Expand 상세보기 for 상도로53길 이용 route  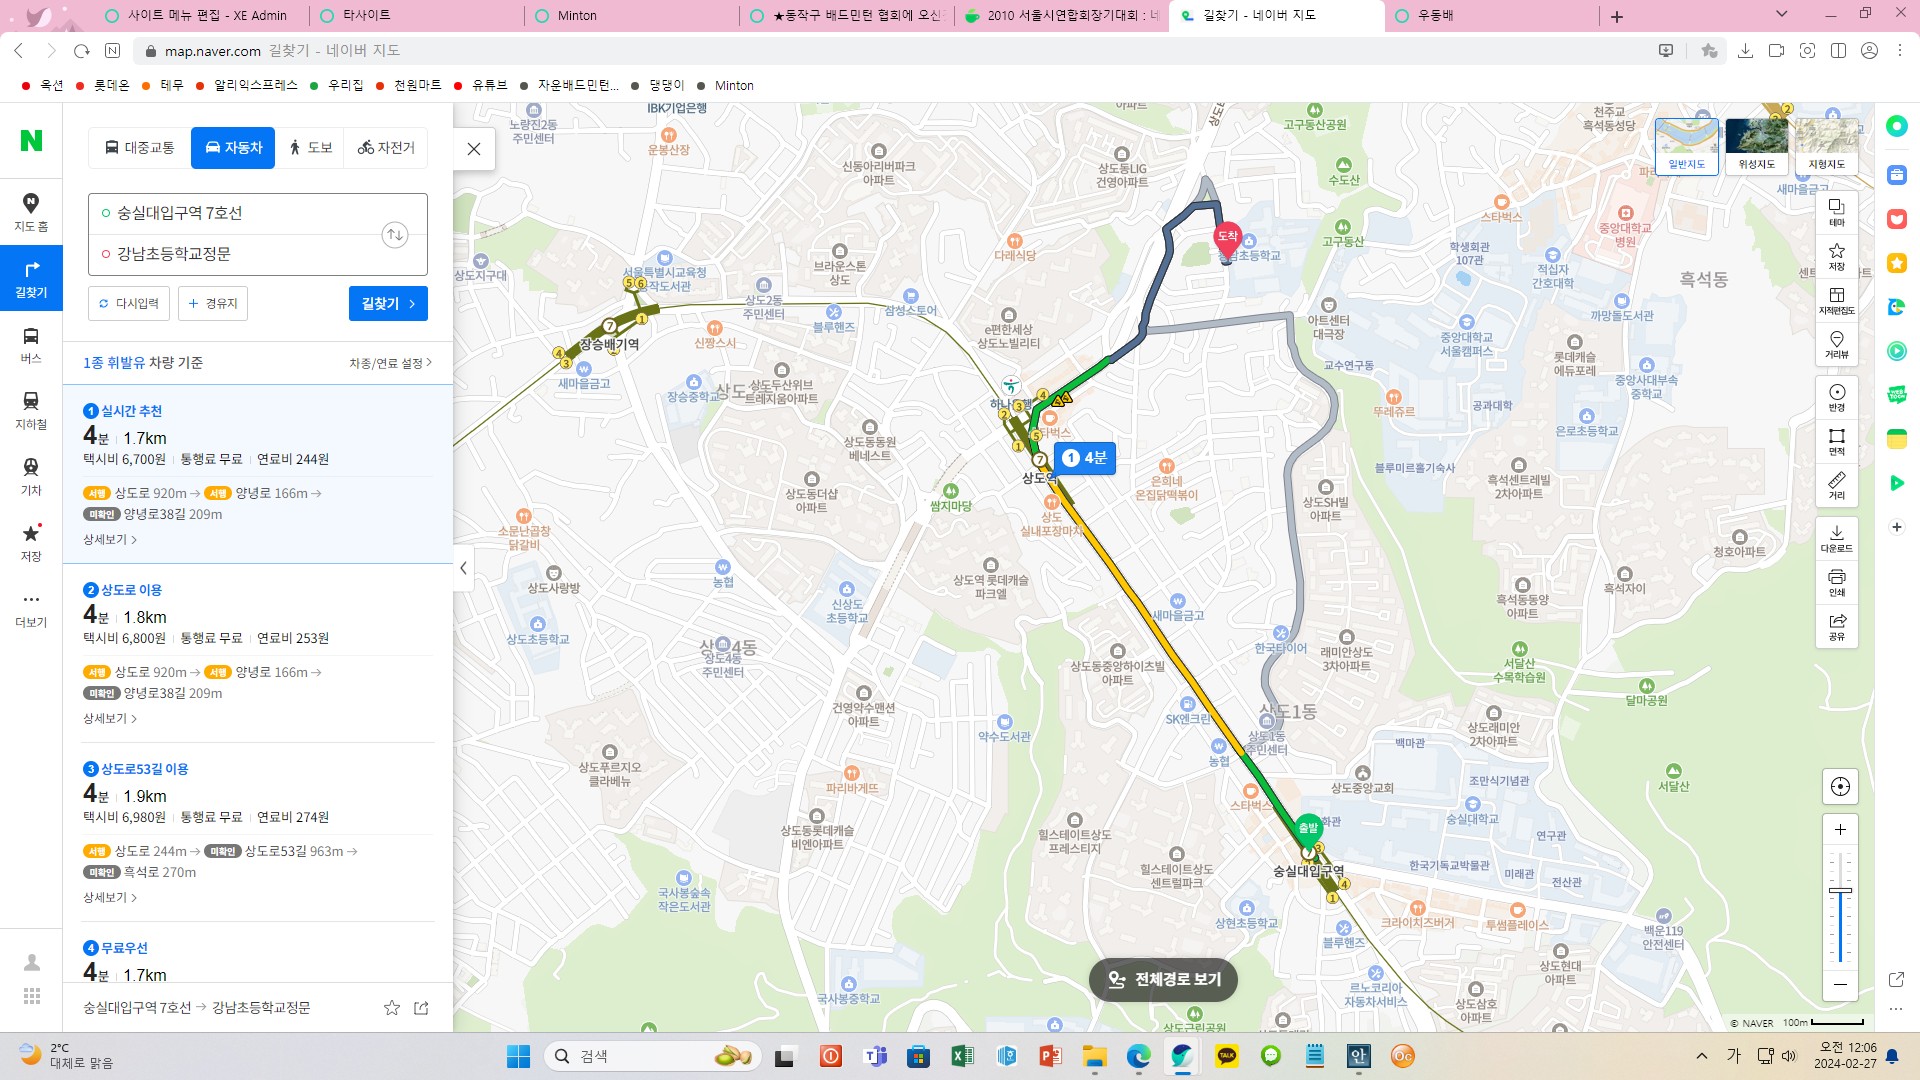click(x=109, y=897)
